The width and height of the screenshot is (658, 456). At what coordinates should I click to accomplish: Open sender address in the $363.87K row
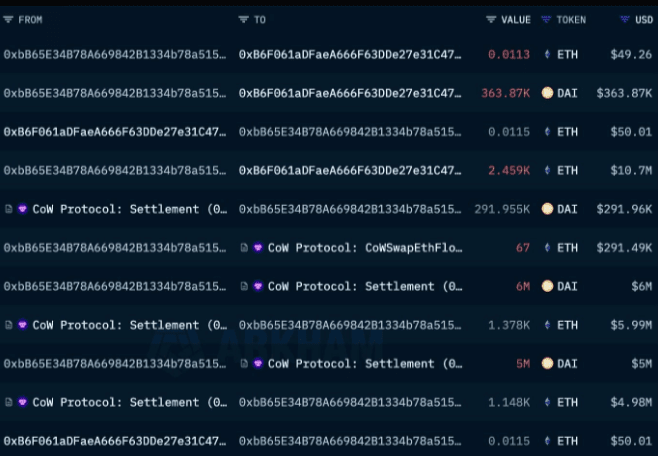point(115,93)
